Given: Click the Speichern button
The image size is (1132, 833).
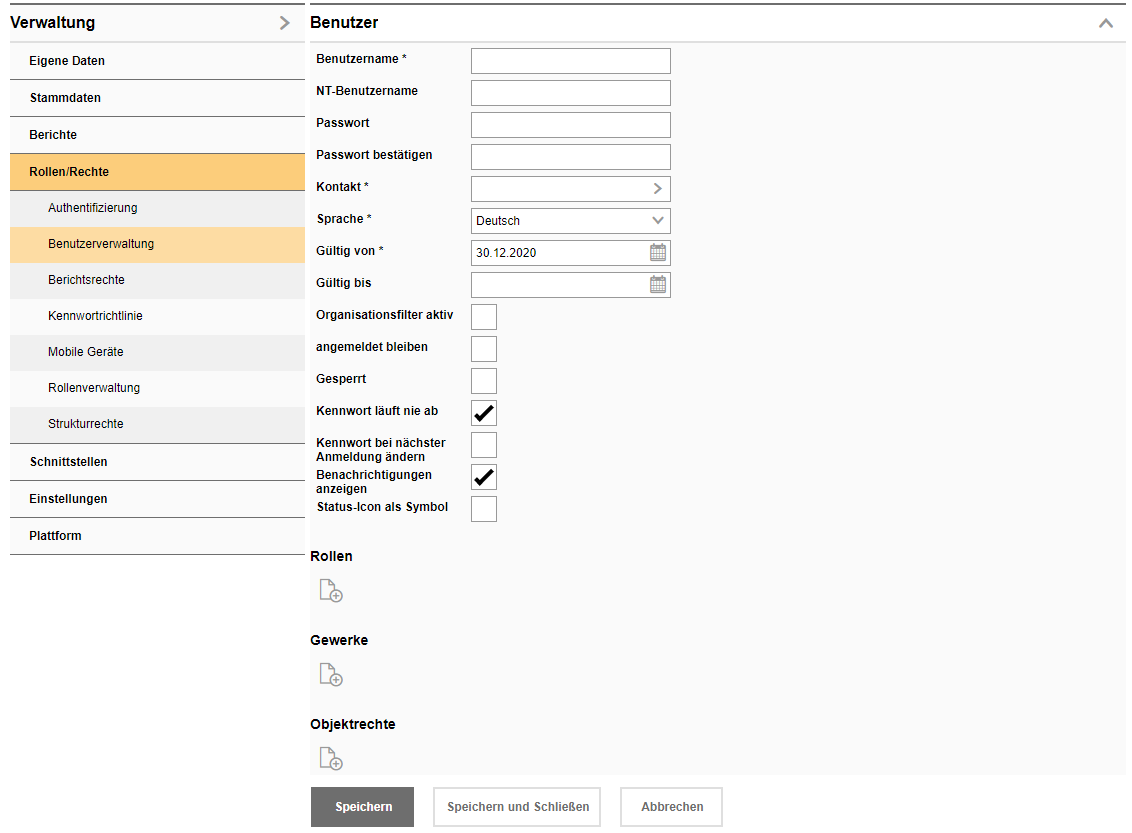Looking at the screenshot, I should tap(362, 807).
